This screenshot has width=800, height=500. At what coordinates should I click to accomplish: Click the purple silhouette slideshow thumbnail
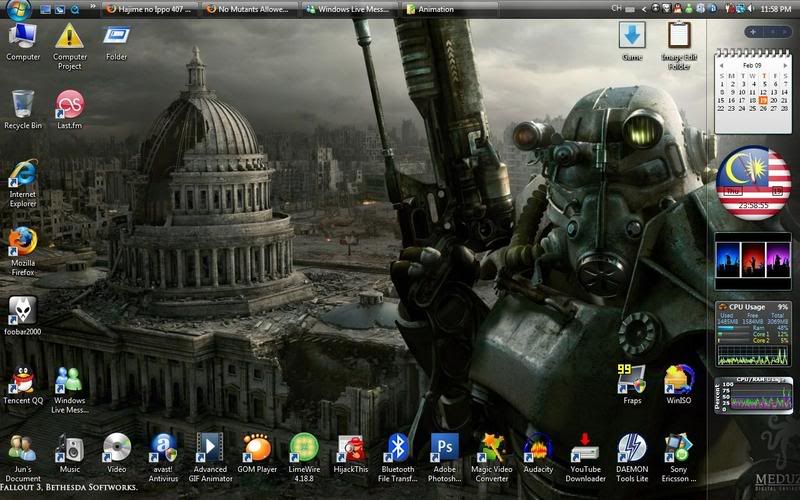click(x=778, y=260)
